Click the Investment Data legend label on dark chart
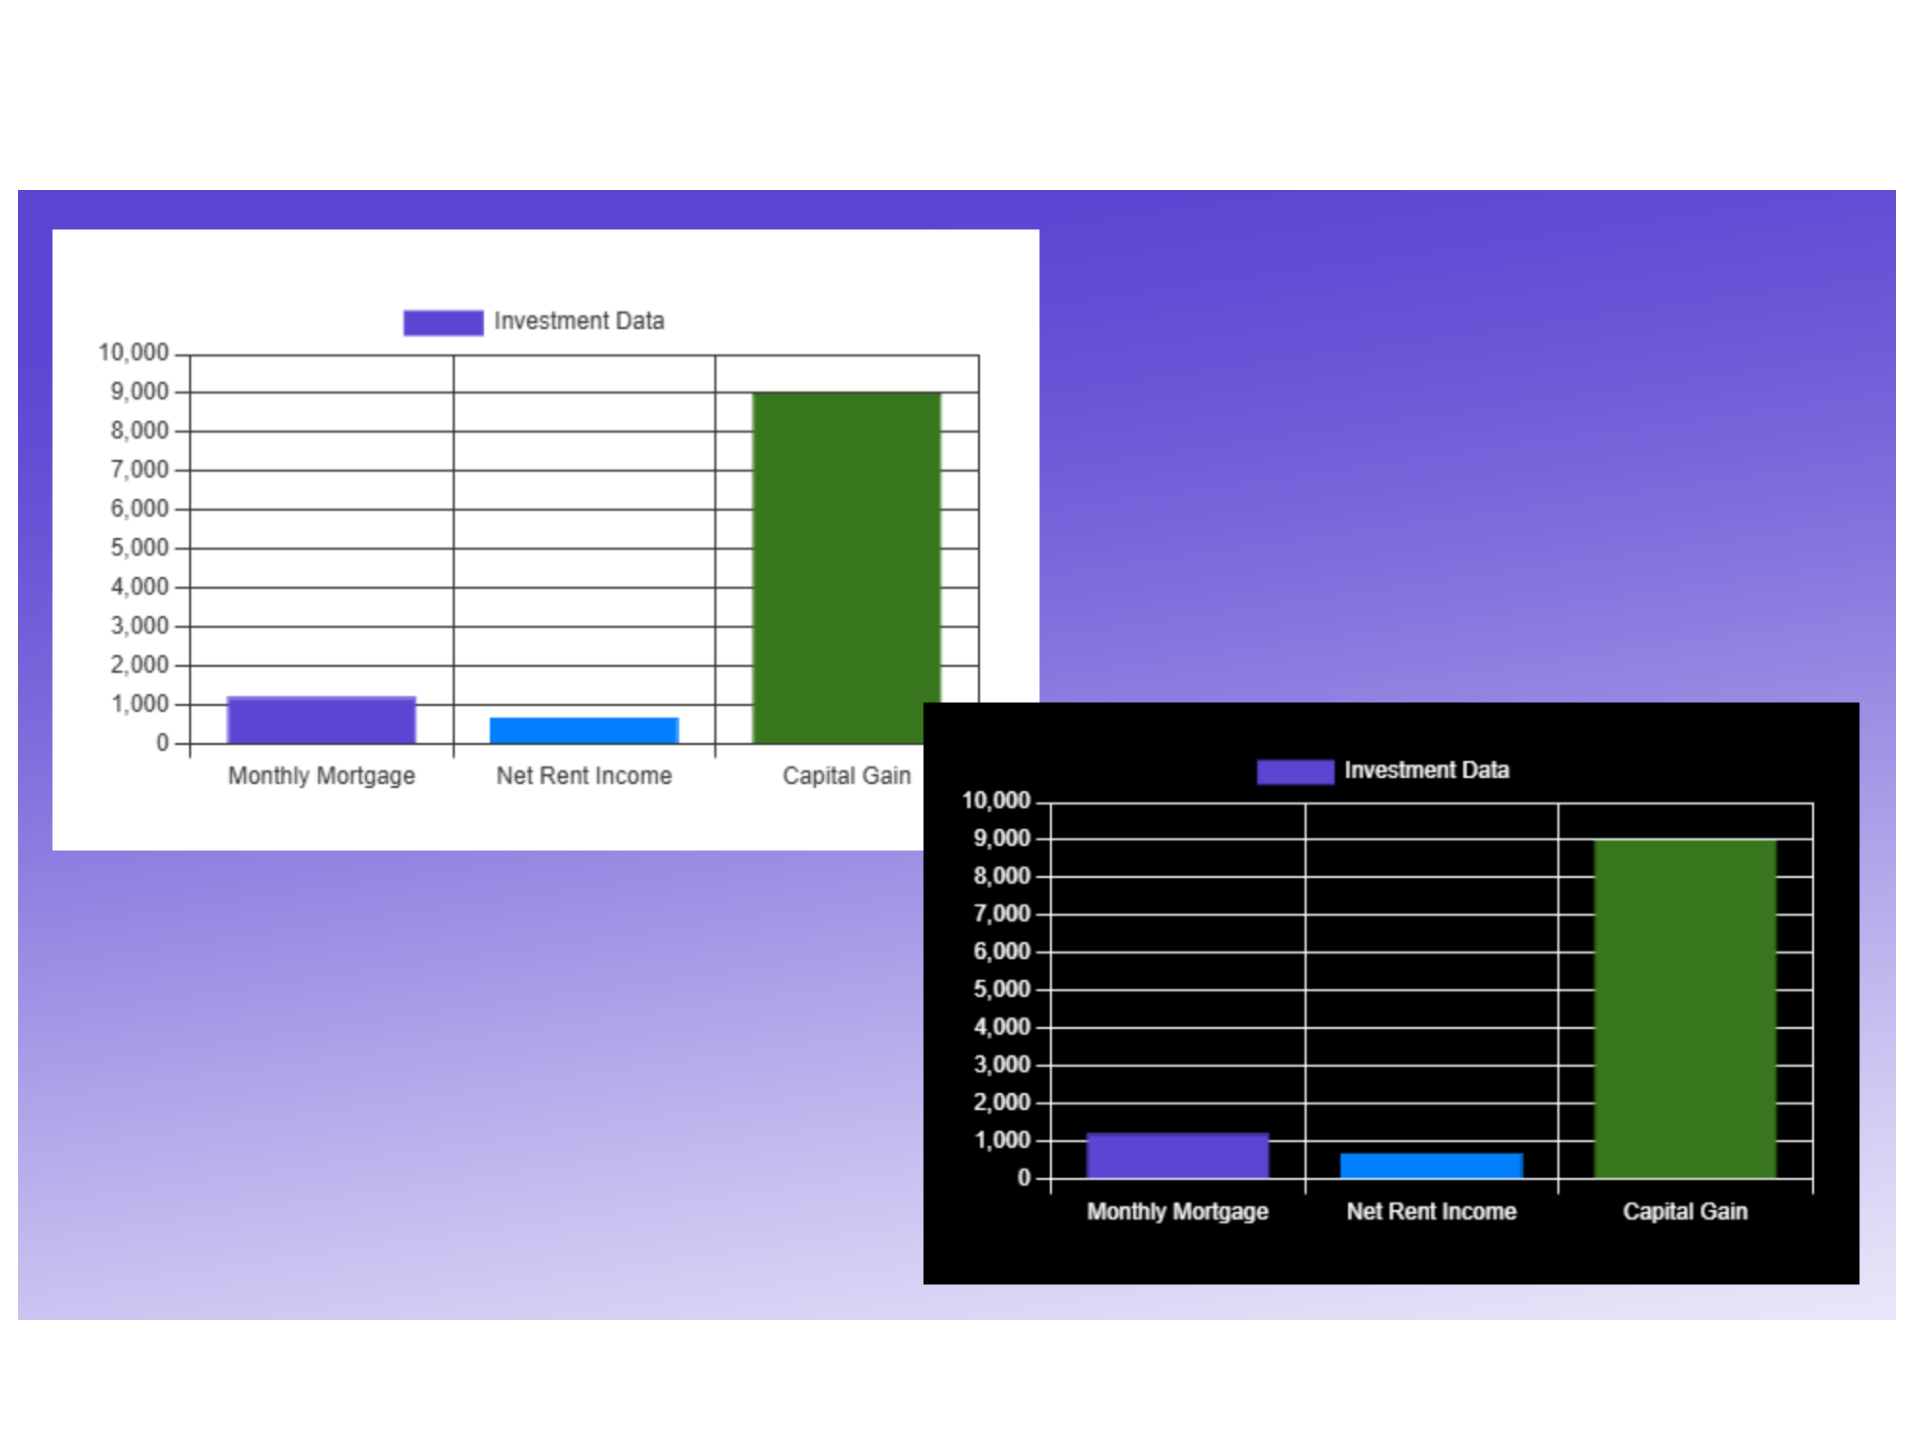The height and width of the screenshot is (1445, 1927). [1428, 770]
